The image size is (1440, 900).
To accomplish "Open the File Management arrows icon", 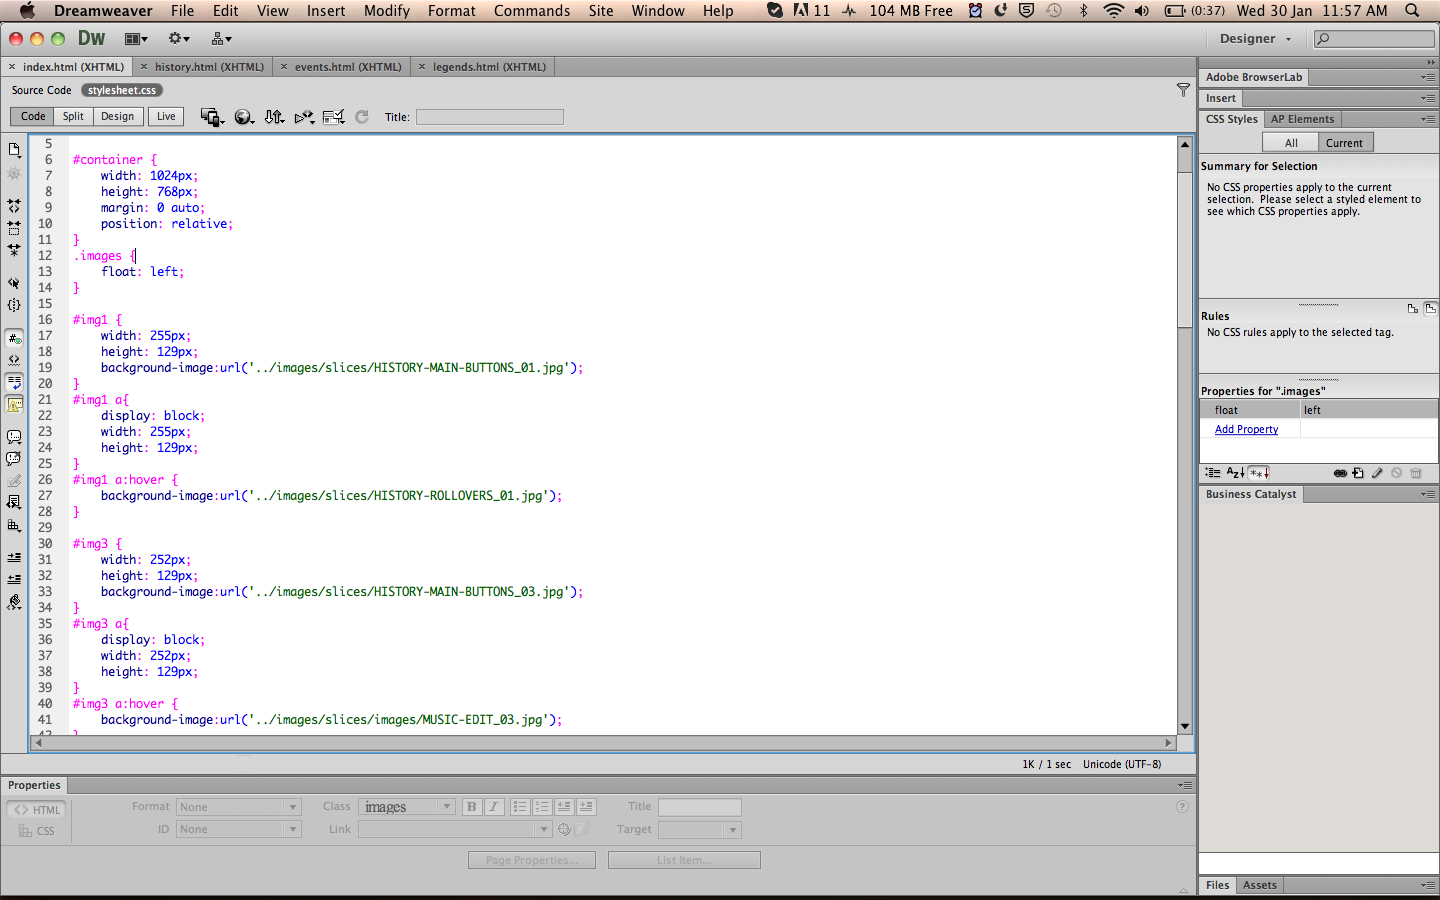I will coord(274,117).
